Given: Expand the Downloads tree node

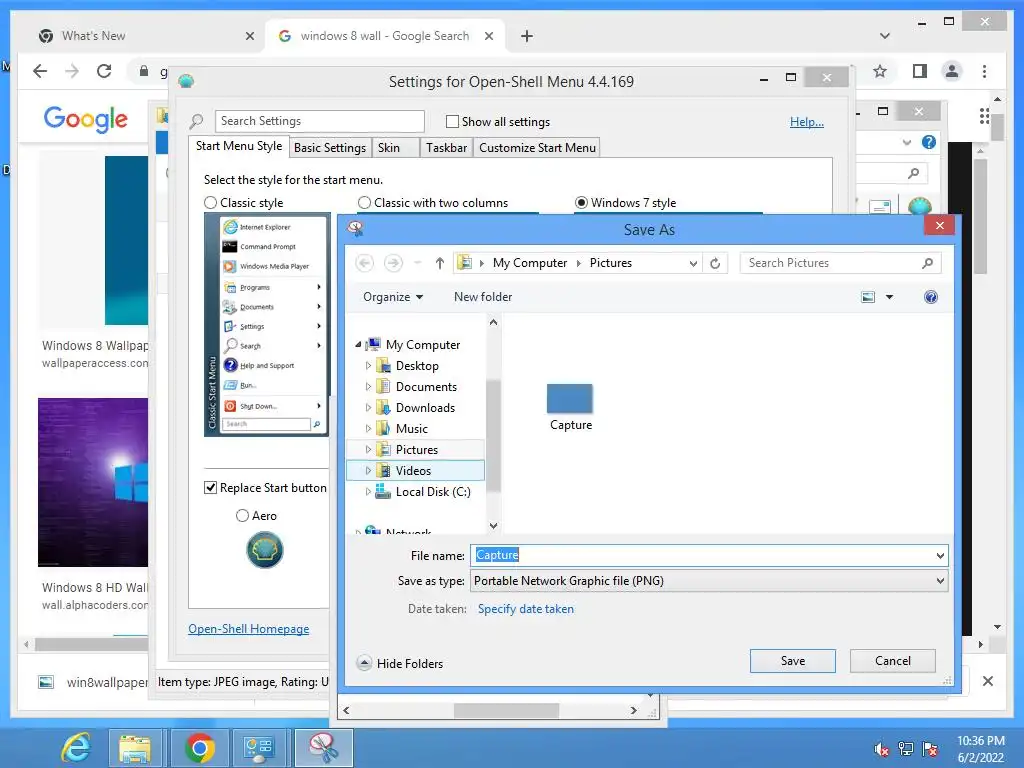Looking at the screenshot, I should pyautogui.click(x=368, y=408).
